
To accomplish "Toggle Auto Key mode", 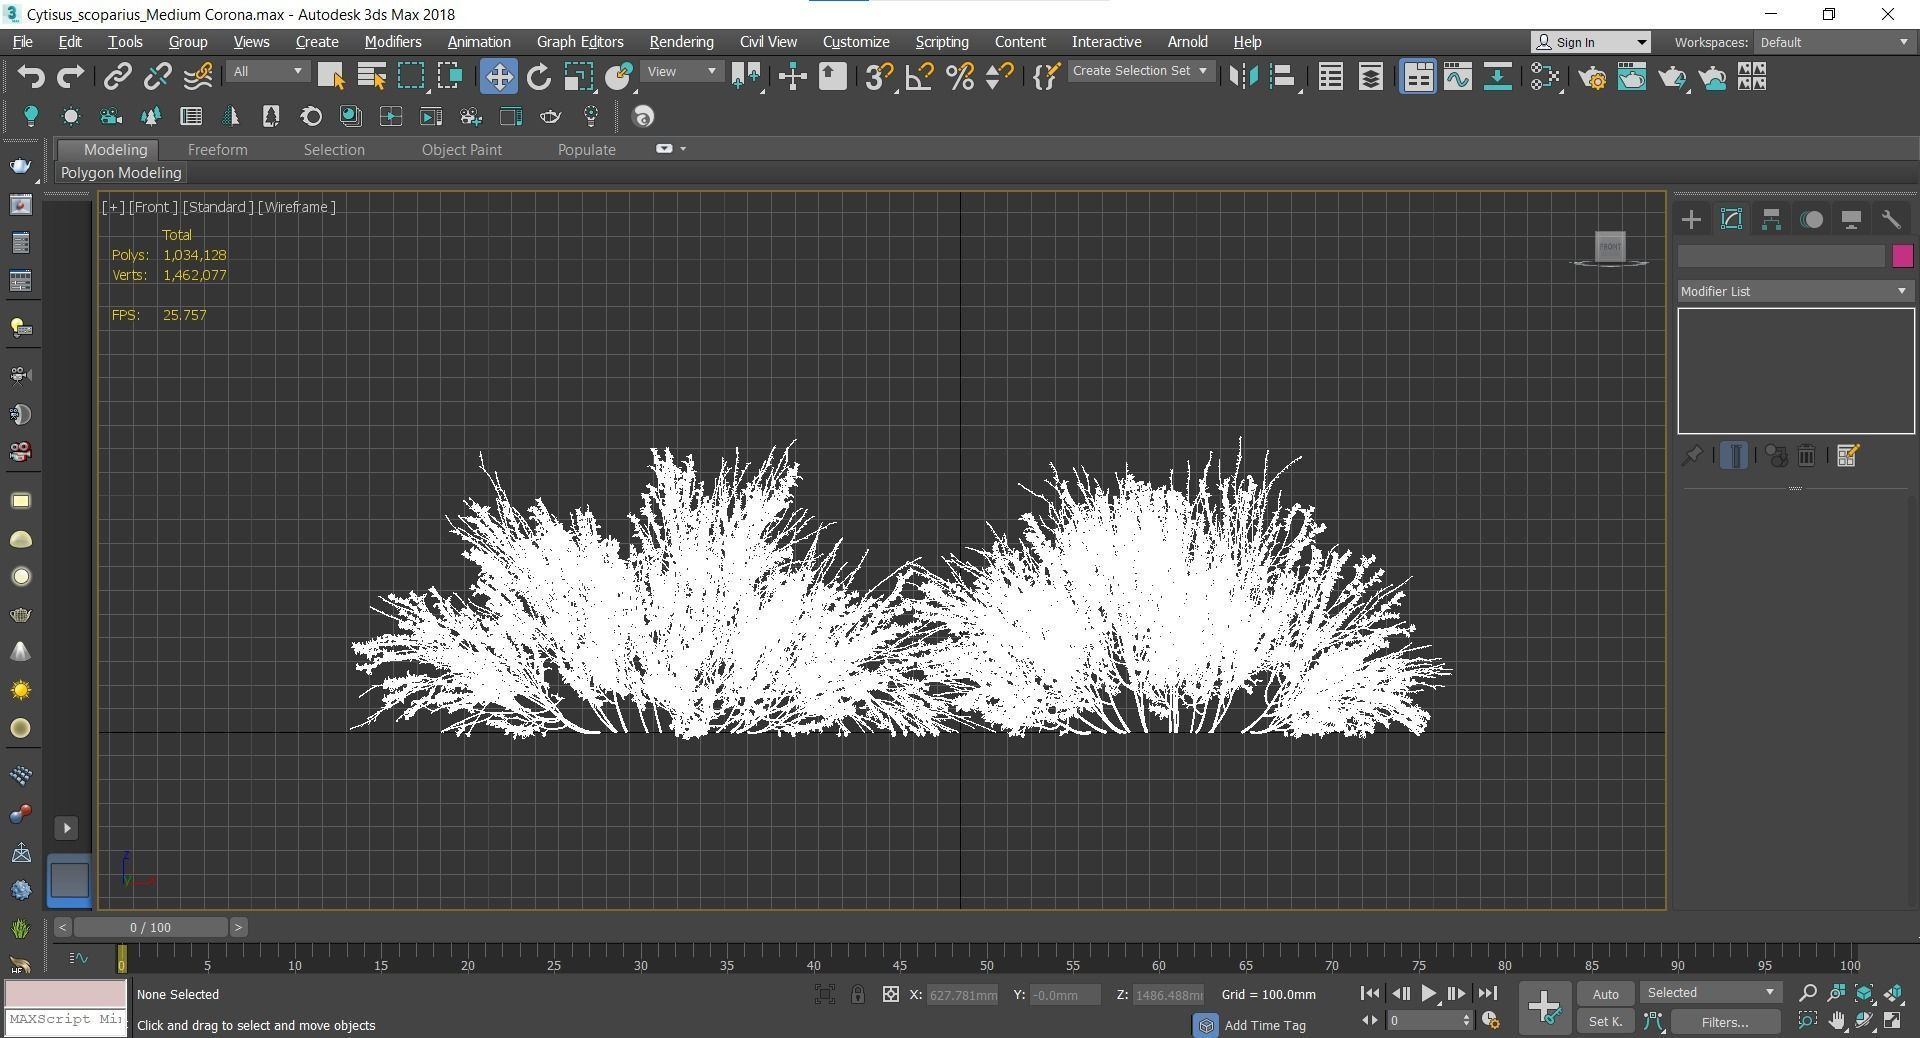I will click(1605, 994).
